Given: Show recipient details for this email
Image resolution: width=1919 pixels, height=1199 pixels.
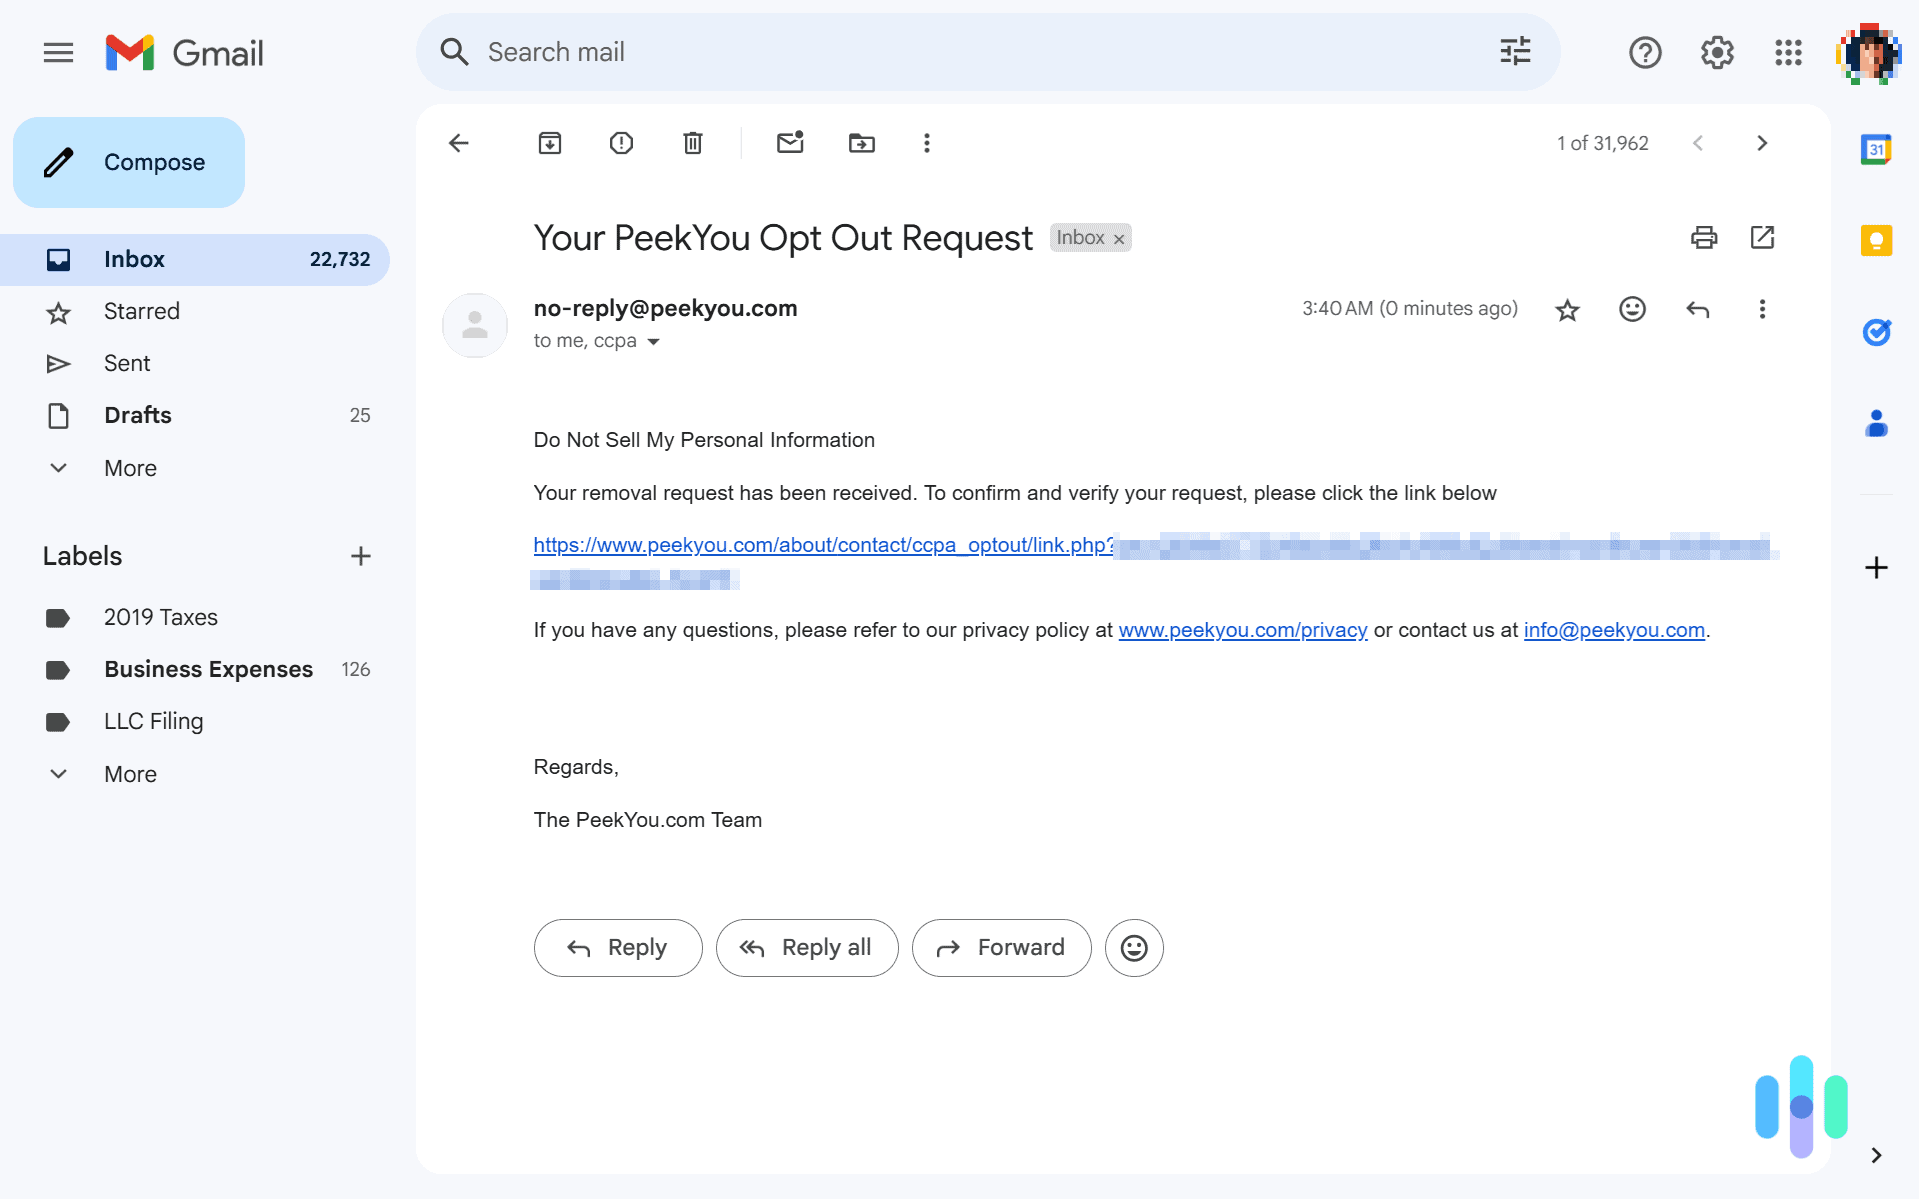Looking at the screenshot, I should pyautogui.click(x=655, y=341).
